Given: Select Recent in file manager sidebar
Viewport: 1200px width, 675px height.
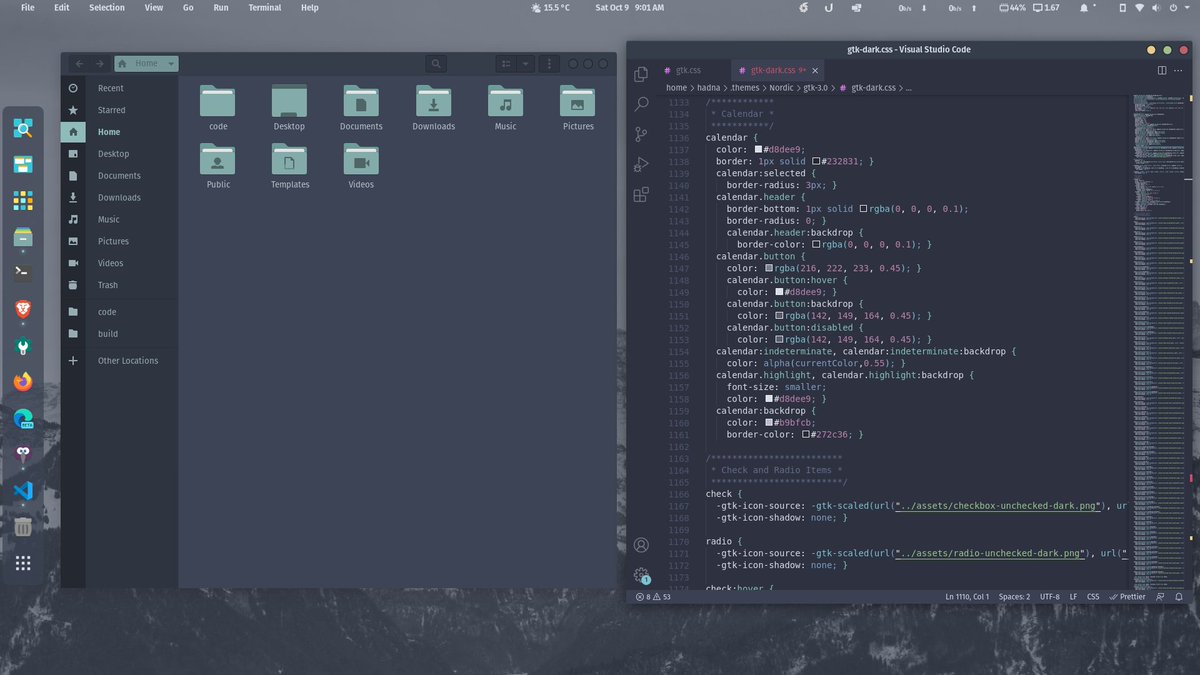Looking at the screenshot, I should (119, 88).
